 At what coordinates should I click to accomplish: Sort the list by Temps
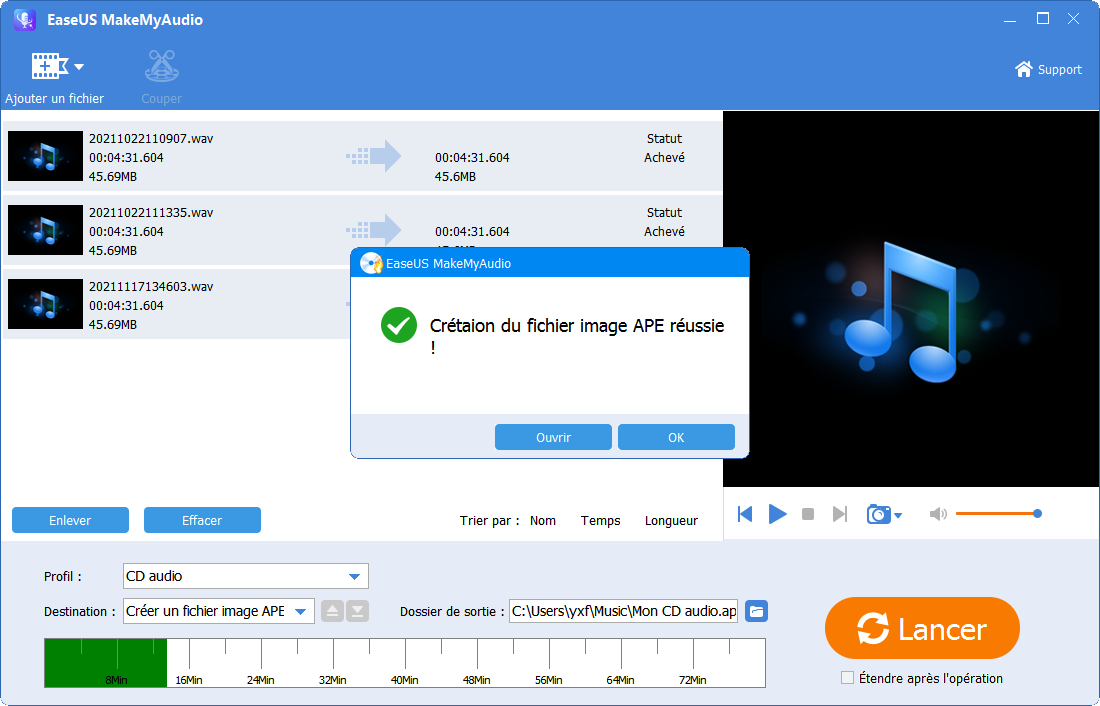tap(601, 521)
